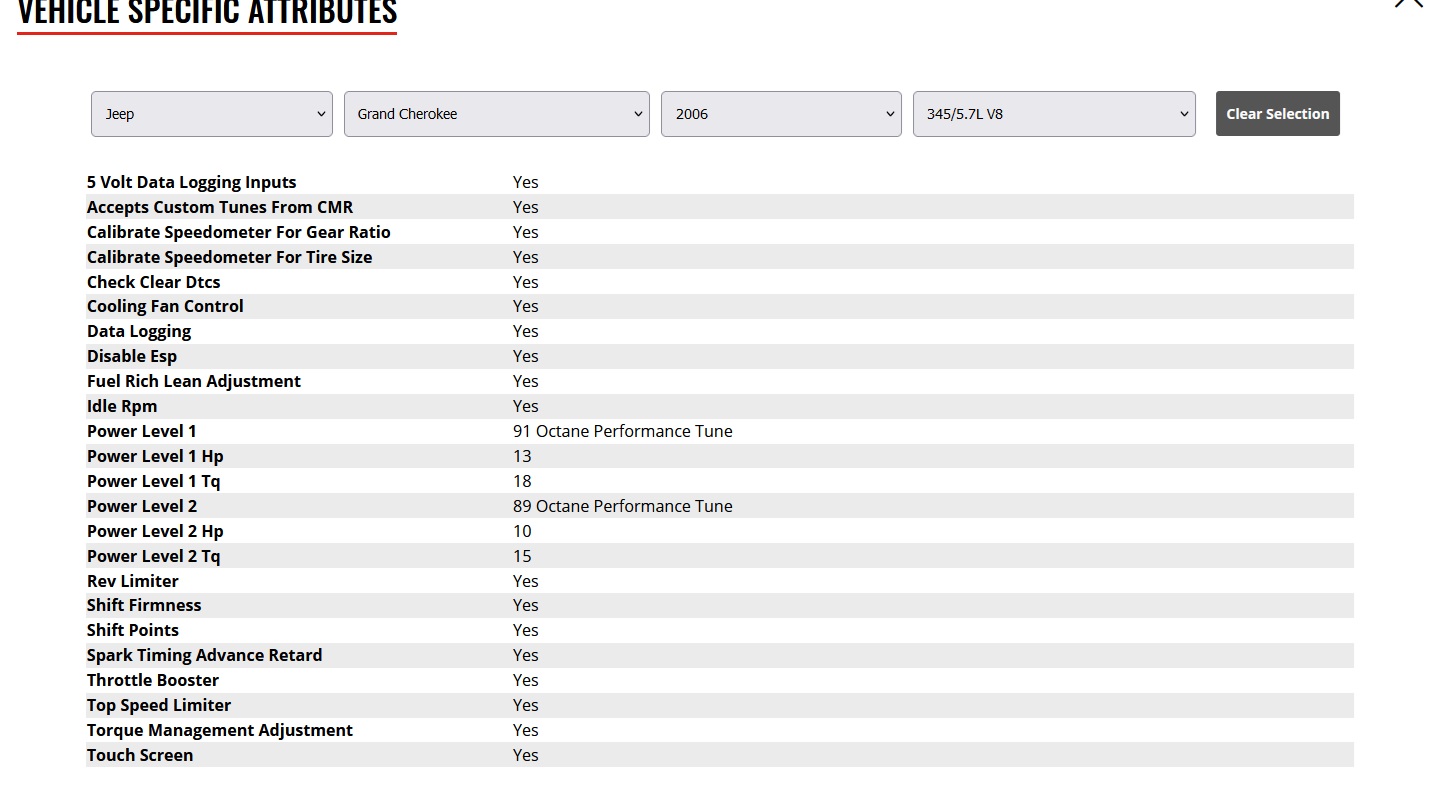Click '91 Octane Performance Tune' value
This screenshot has height=809, width=1437.
click(x=623, y=431)
